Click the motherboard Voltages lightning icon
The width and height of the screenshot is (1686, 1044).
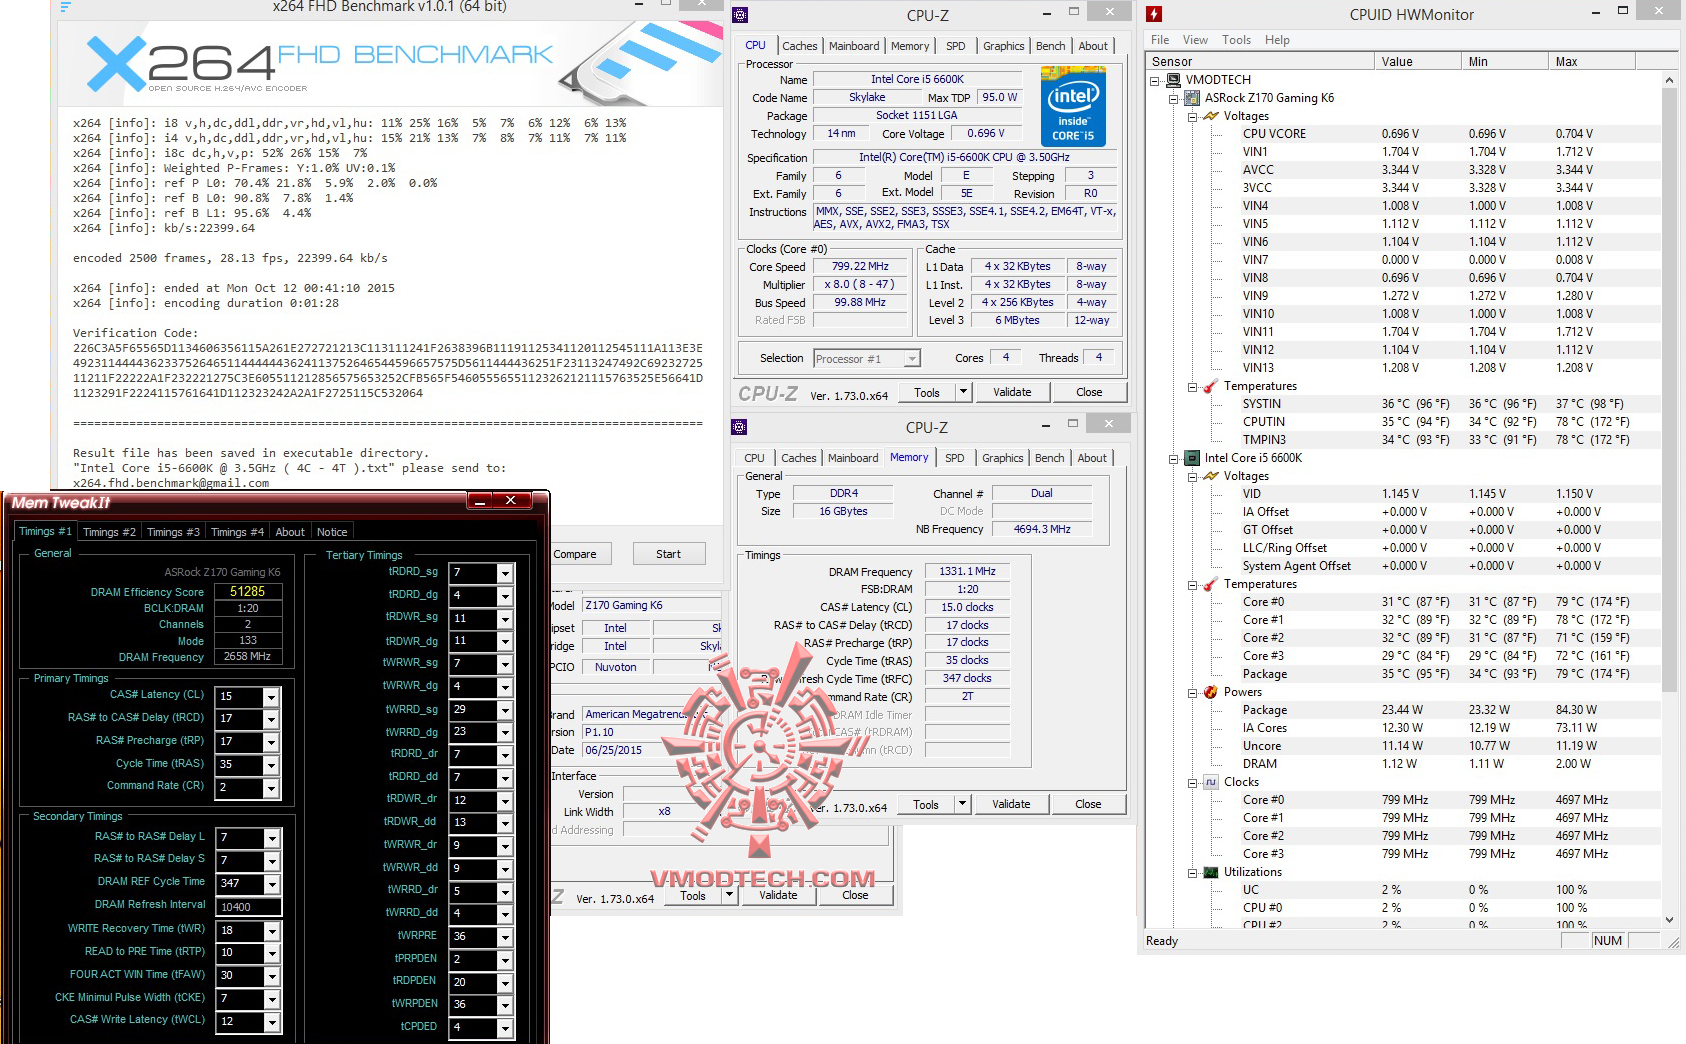pyautogui.click(x=1211, y=116)
